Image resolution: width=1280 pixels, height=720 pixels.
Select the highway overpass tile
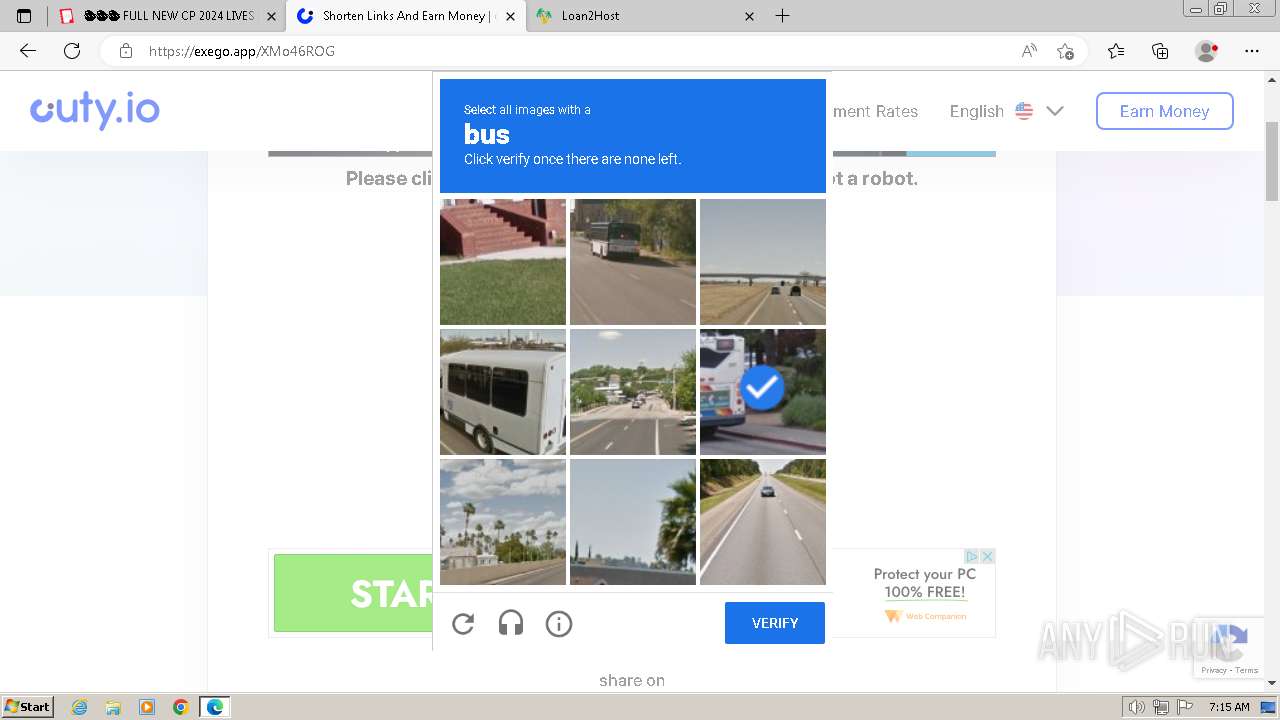click(763, 262)
